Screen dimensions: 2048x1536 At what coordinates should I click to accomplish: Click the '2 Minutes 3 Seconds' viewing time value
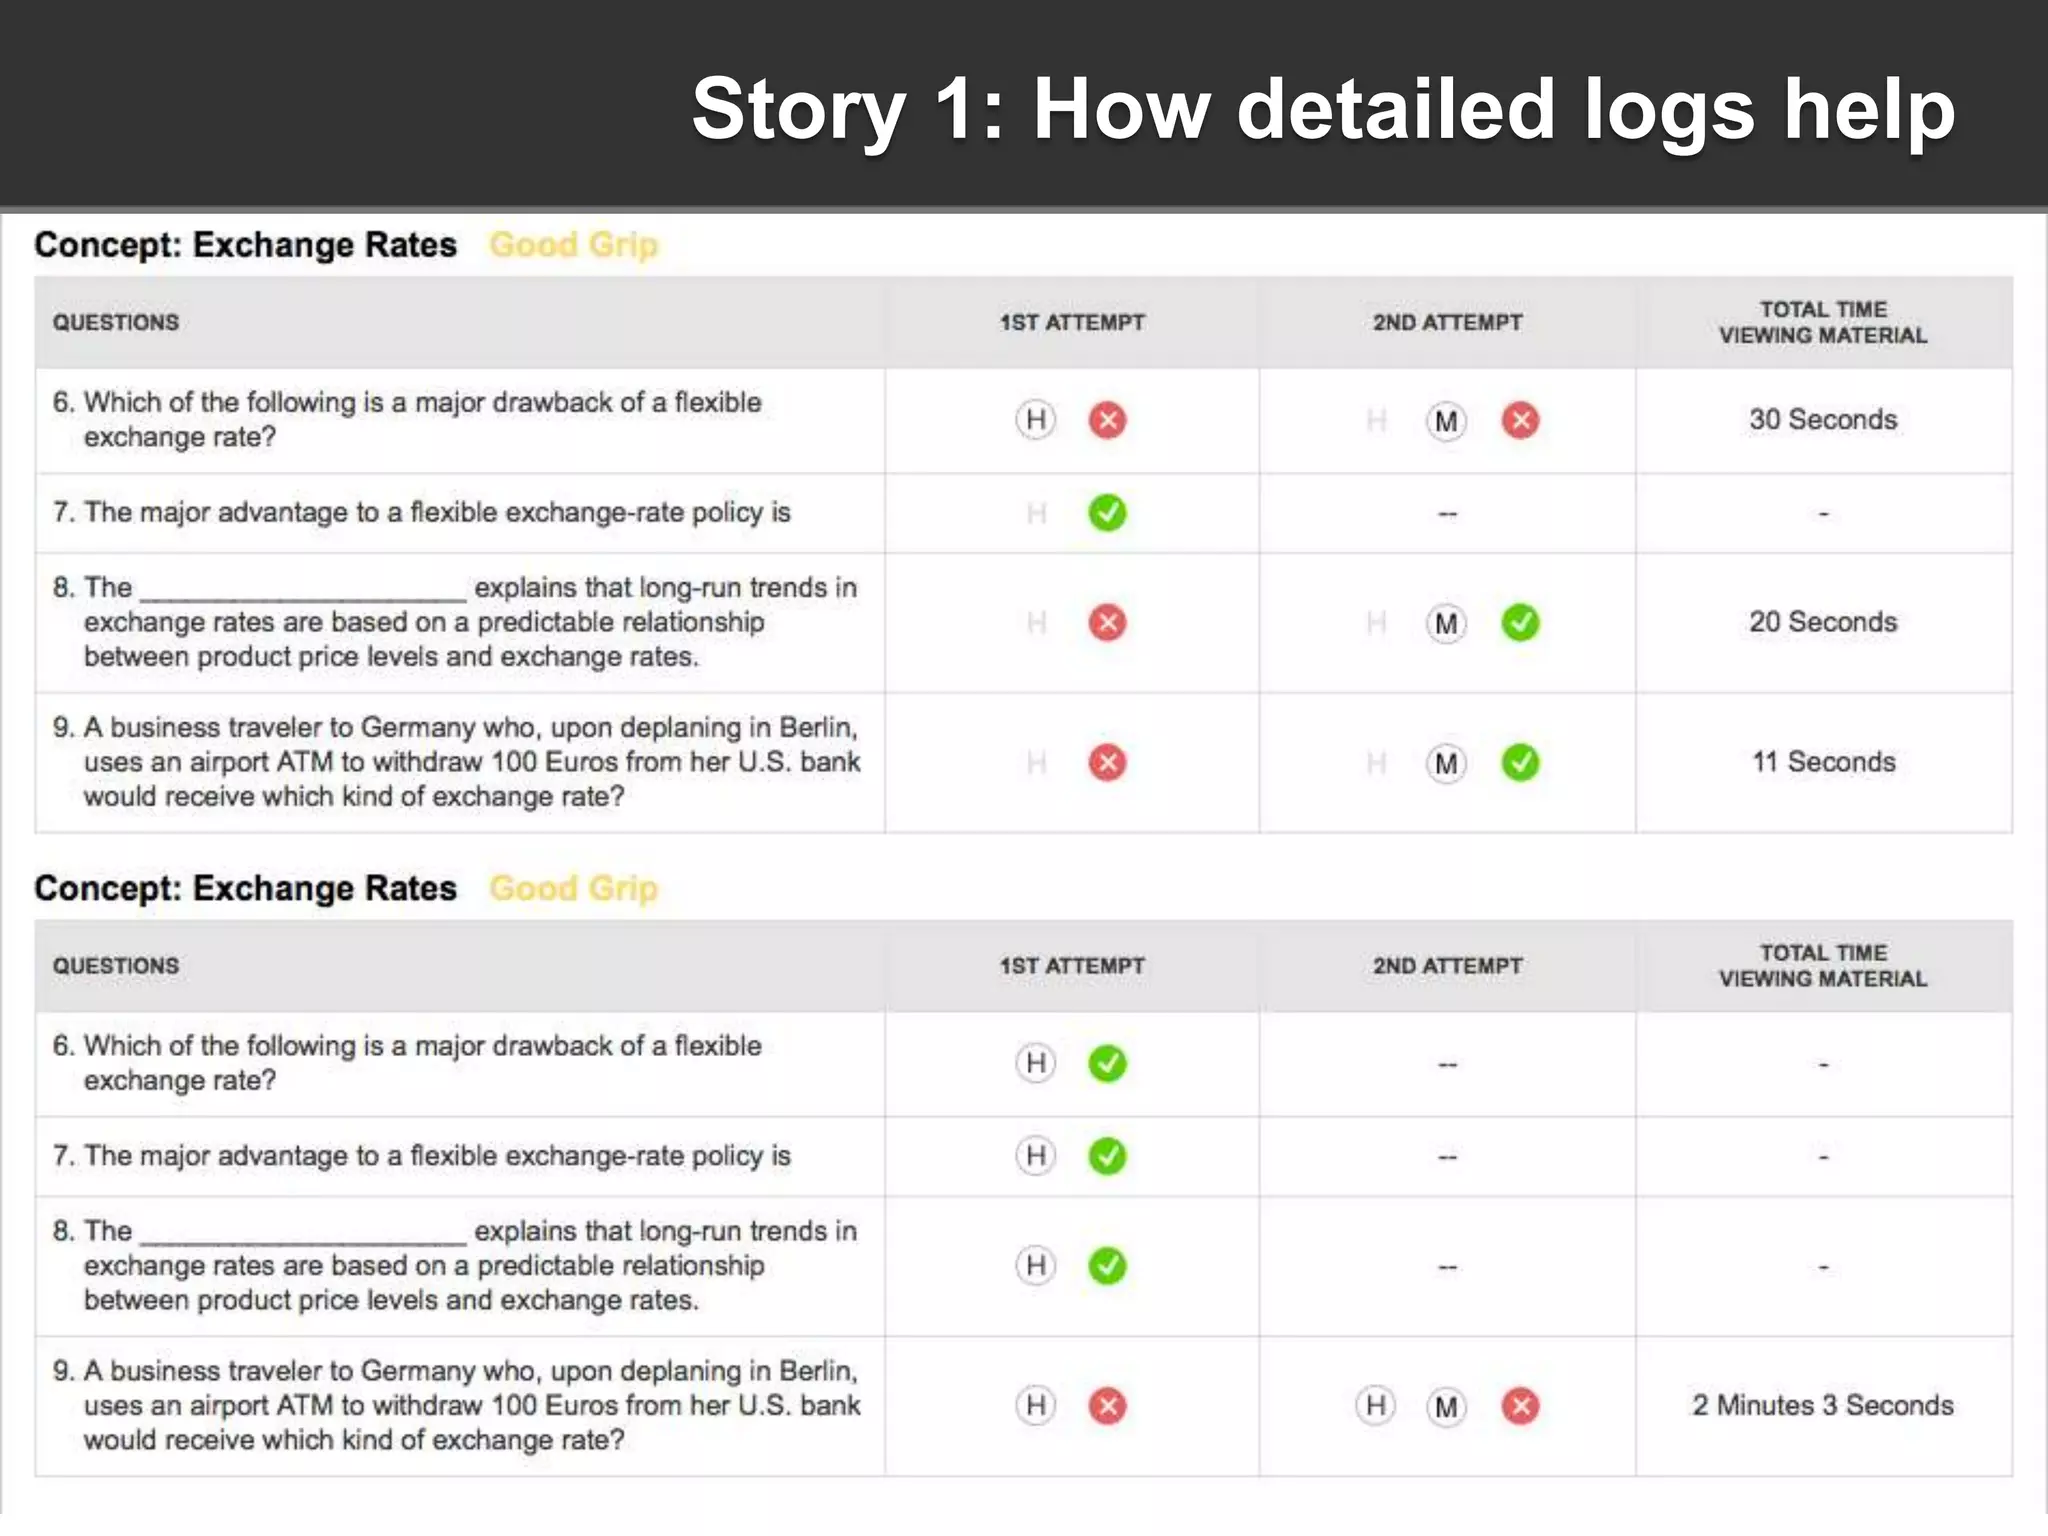(x=1822, y=1404)
